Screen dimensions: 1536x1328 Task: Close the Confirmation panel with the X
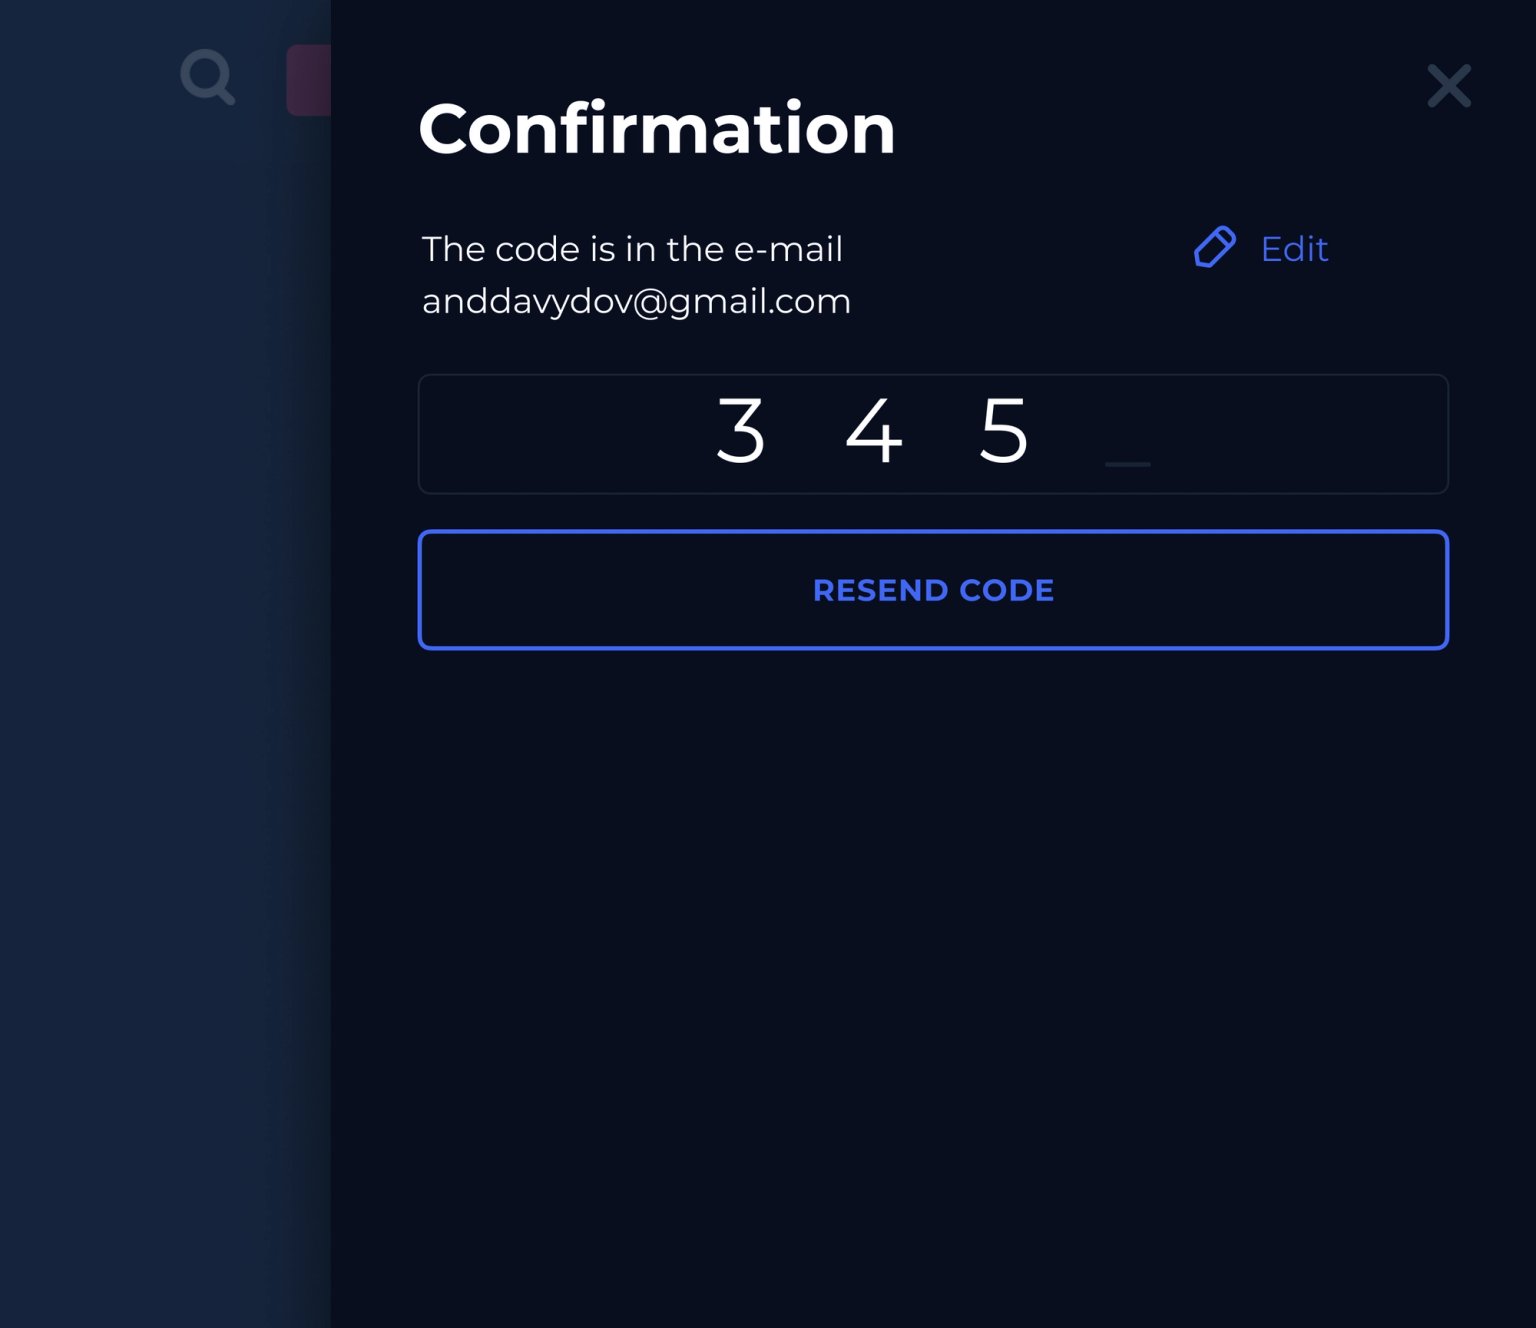click(1449, 86)
